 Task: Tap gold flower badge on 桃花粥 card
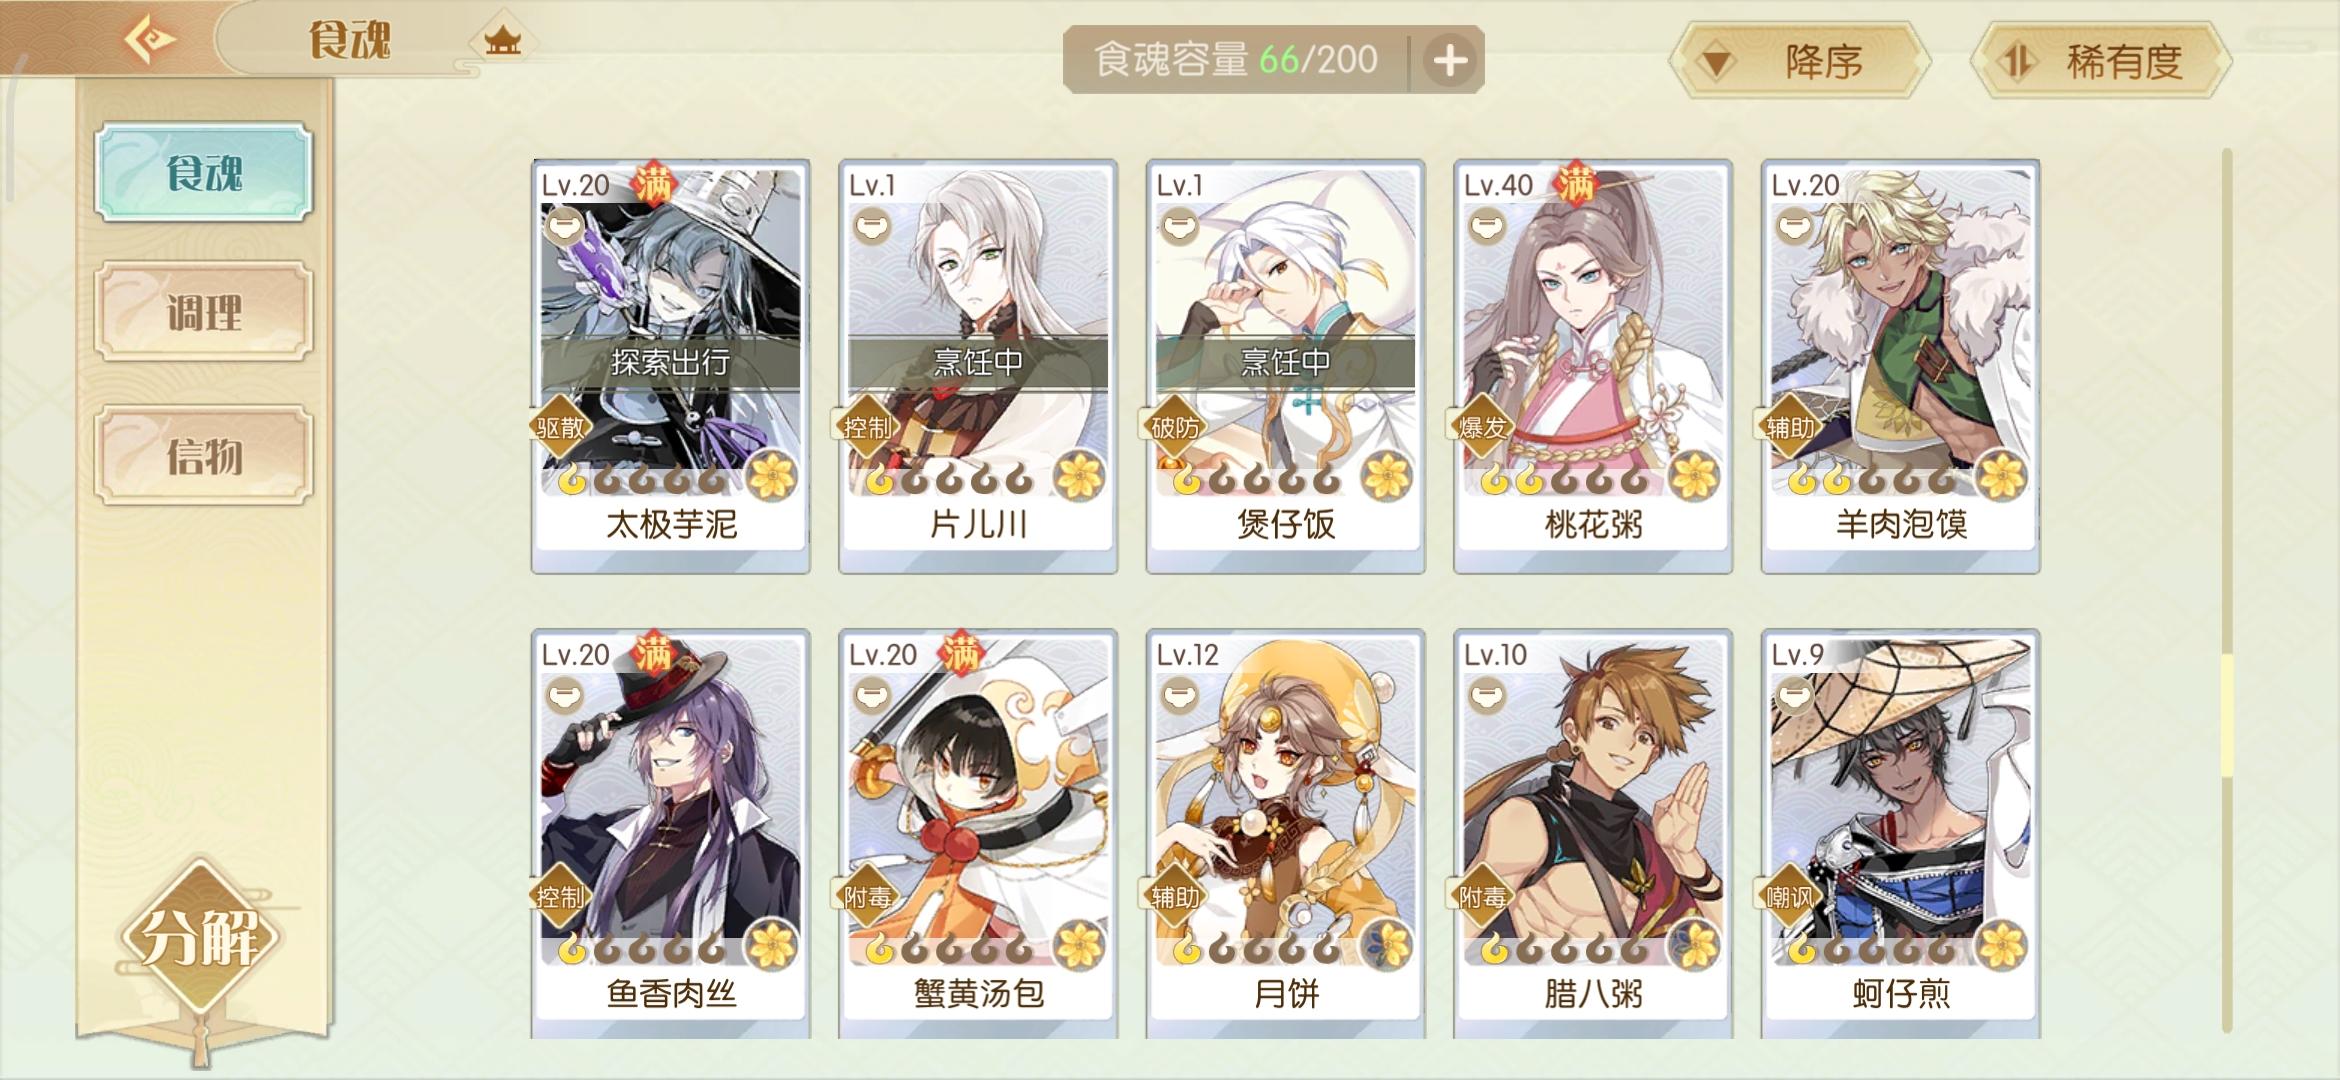click(x=1694, y=475)
